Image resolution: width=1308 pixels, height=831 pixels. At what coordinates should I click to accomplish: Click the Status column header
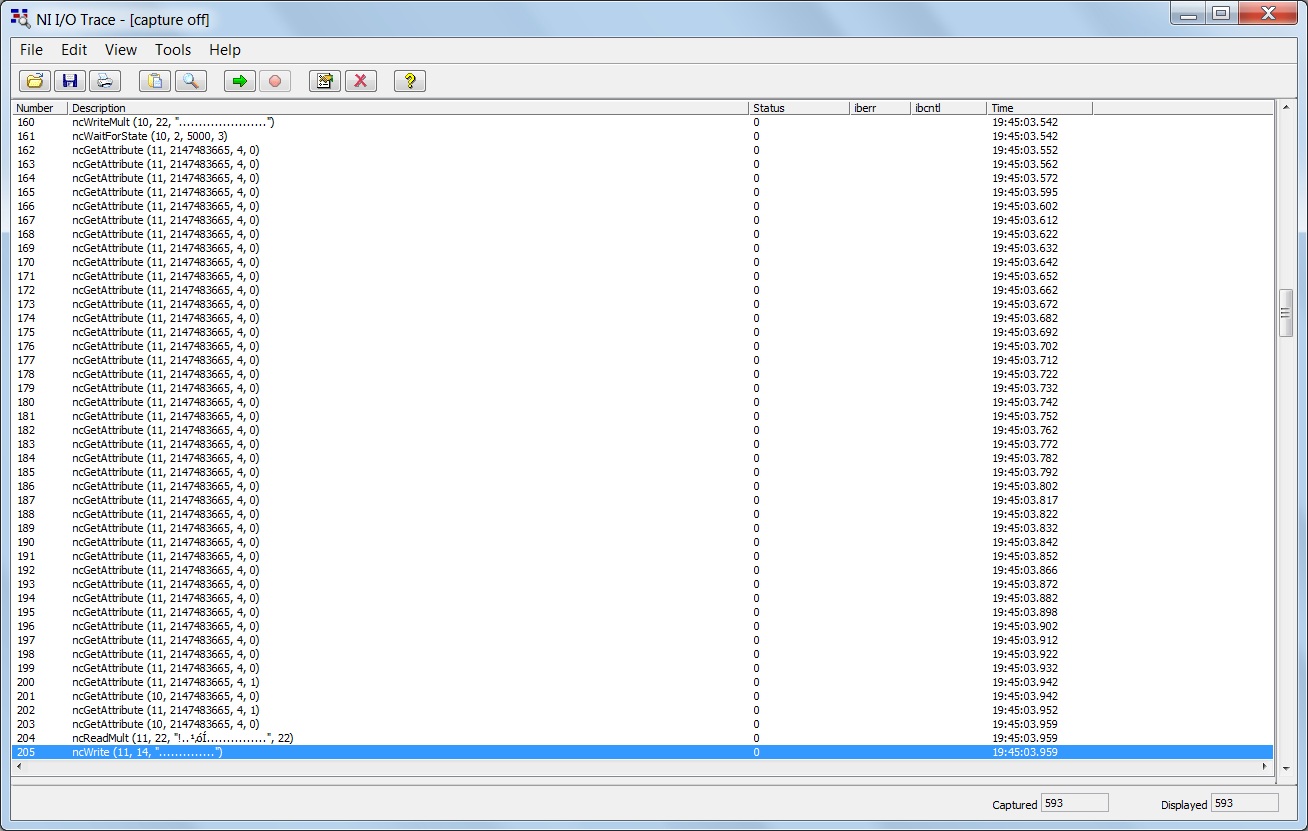(798, 108)
